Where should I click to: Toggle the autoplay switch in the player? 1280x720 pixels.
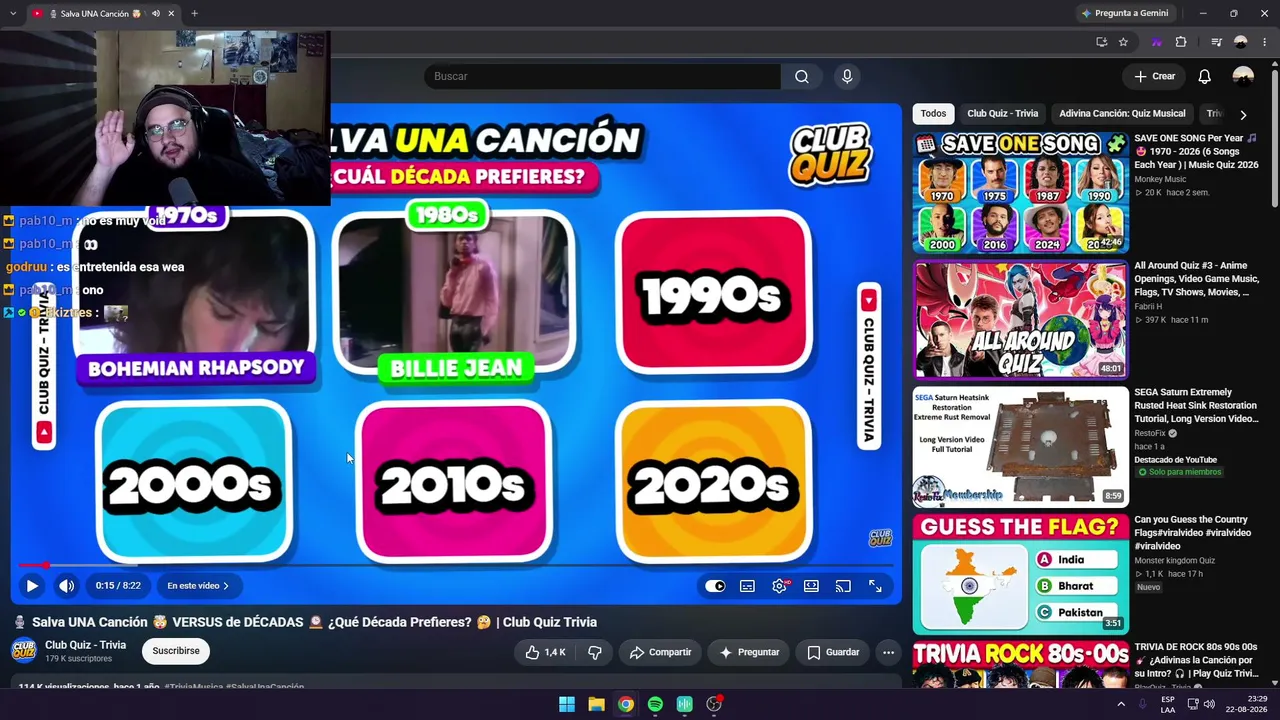click(715, 586)
